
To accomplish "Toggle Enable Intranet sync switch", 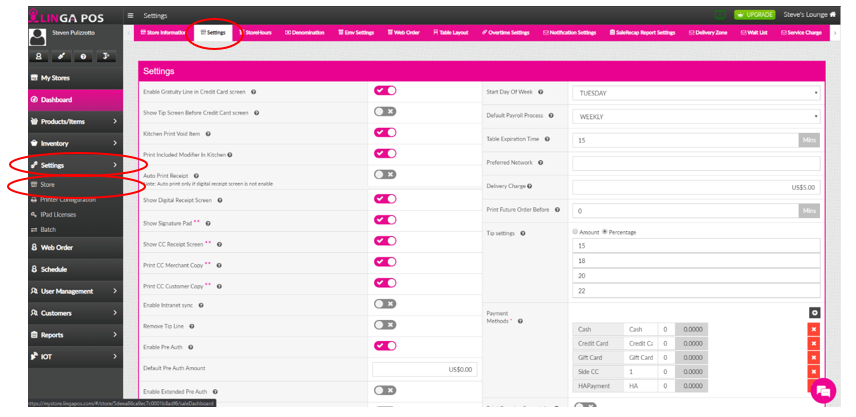I will point(385,303).
